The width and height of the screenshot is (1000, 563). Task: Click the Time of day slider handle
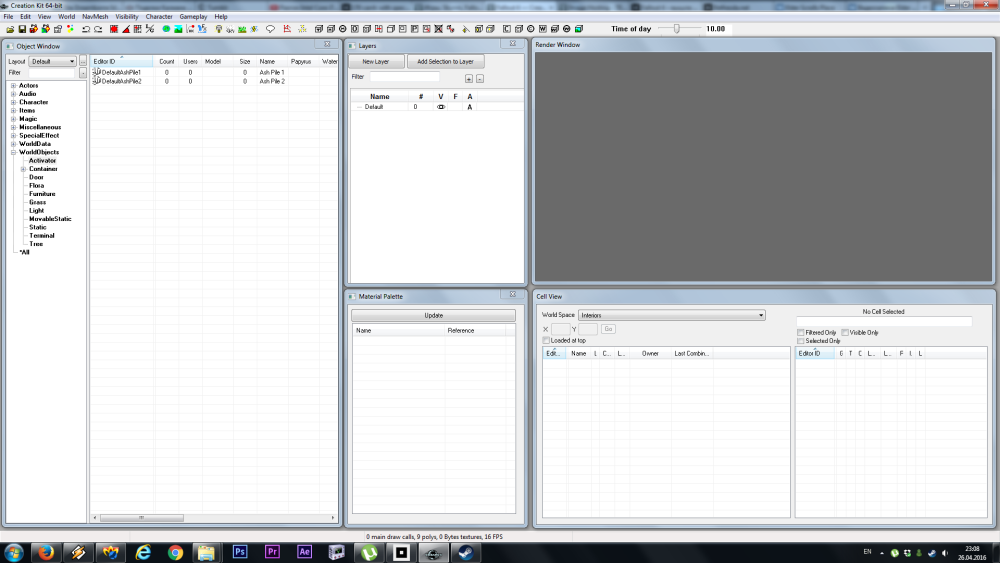click(677, 29)
